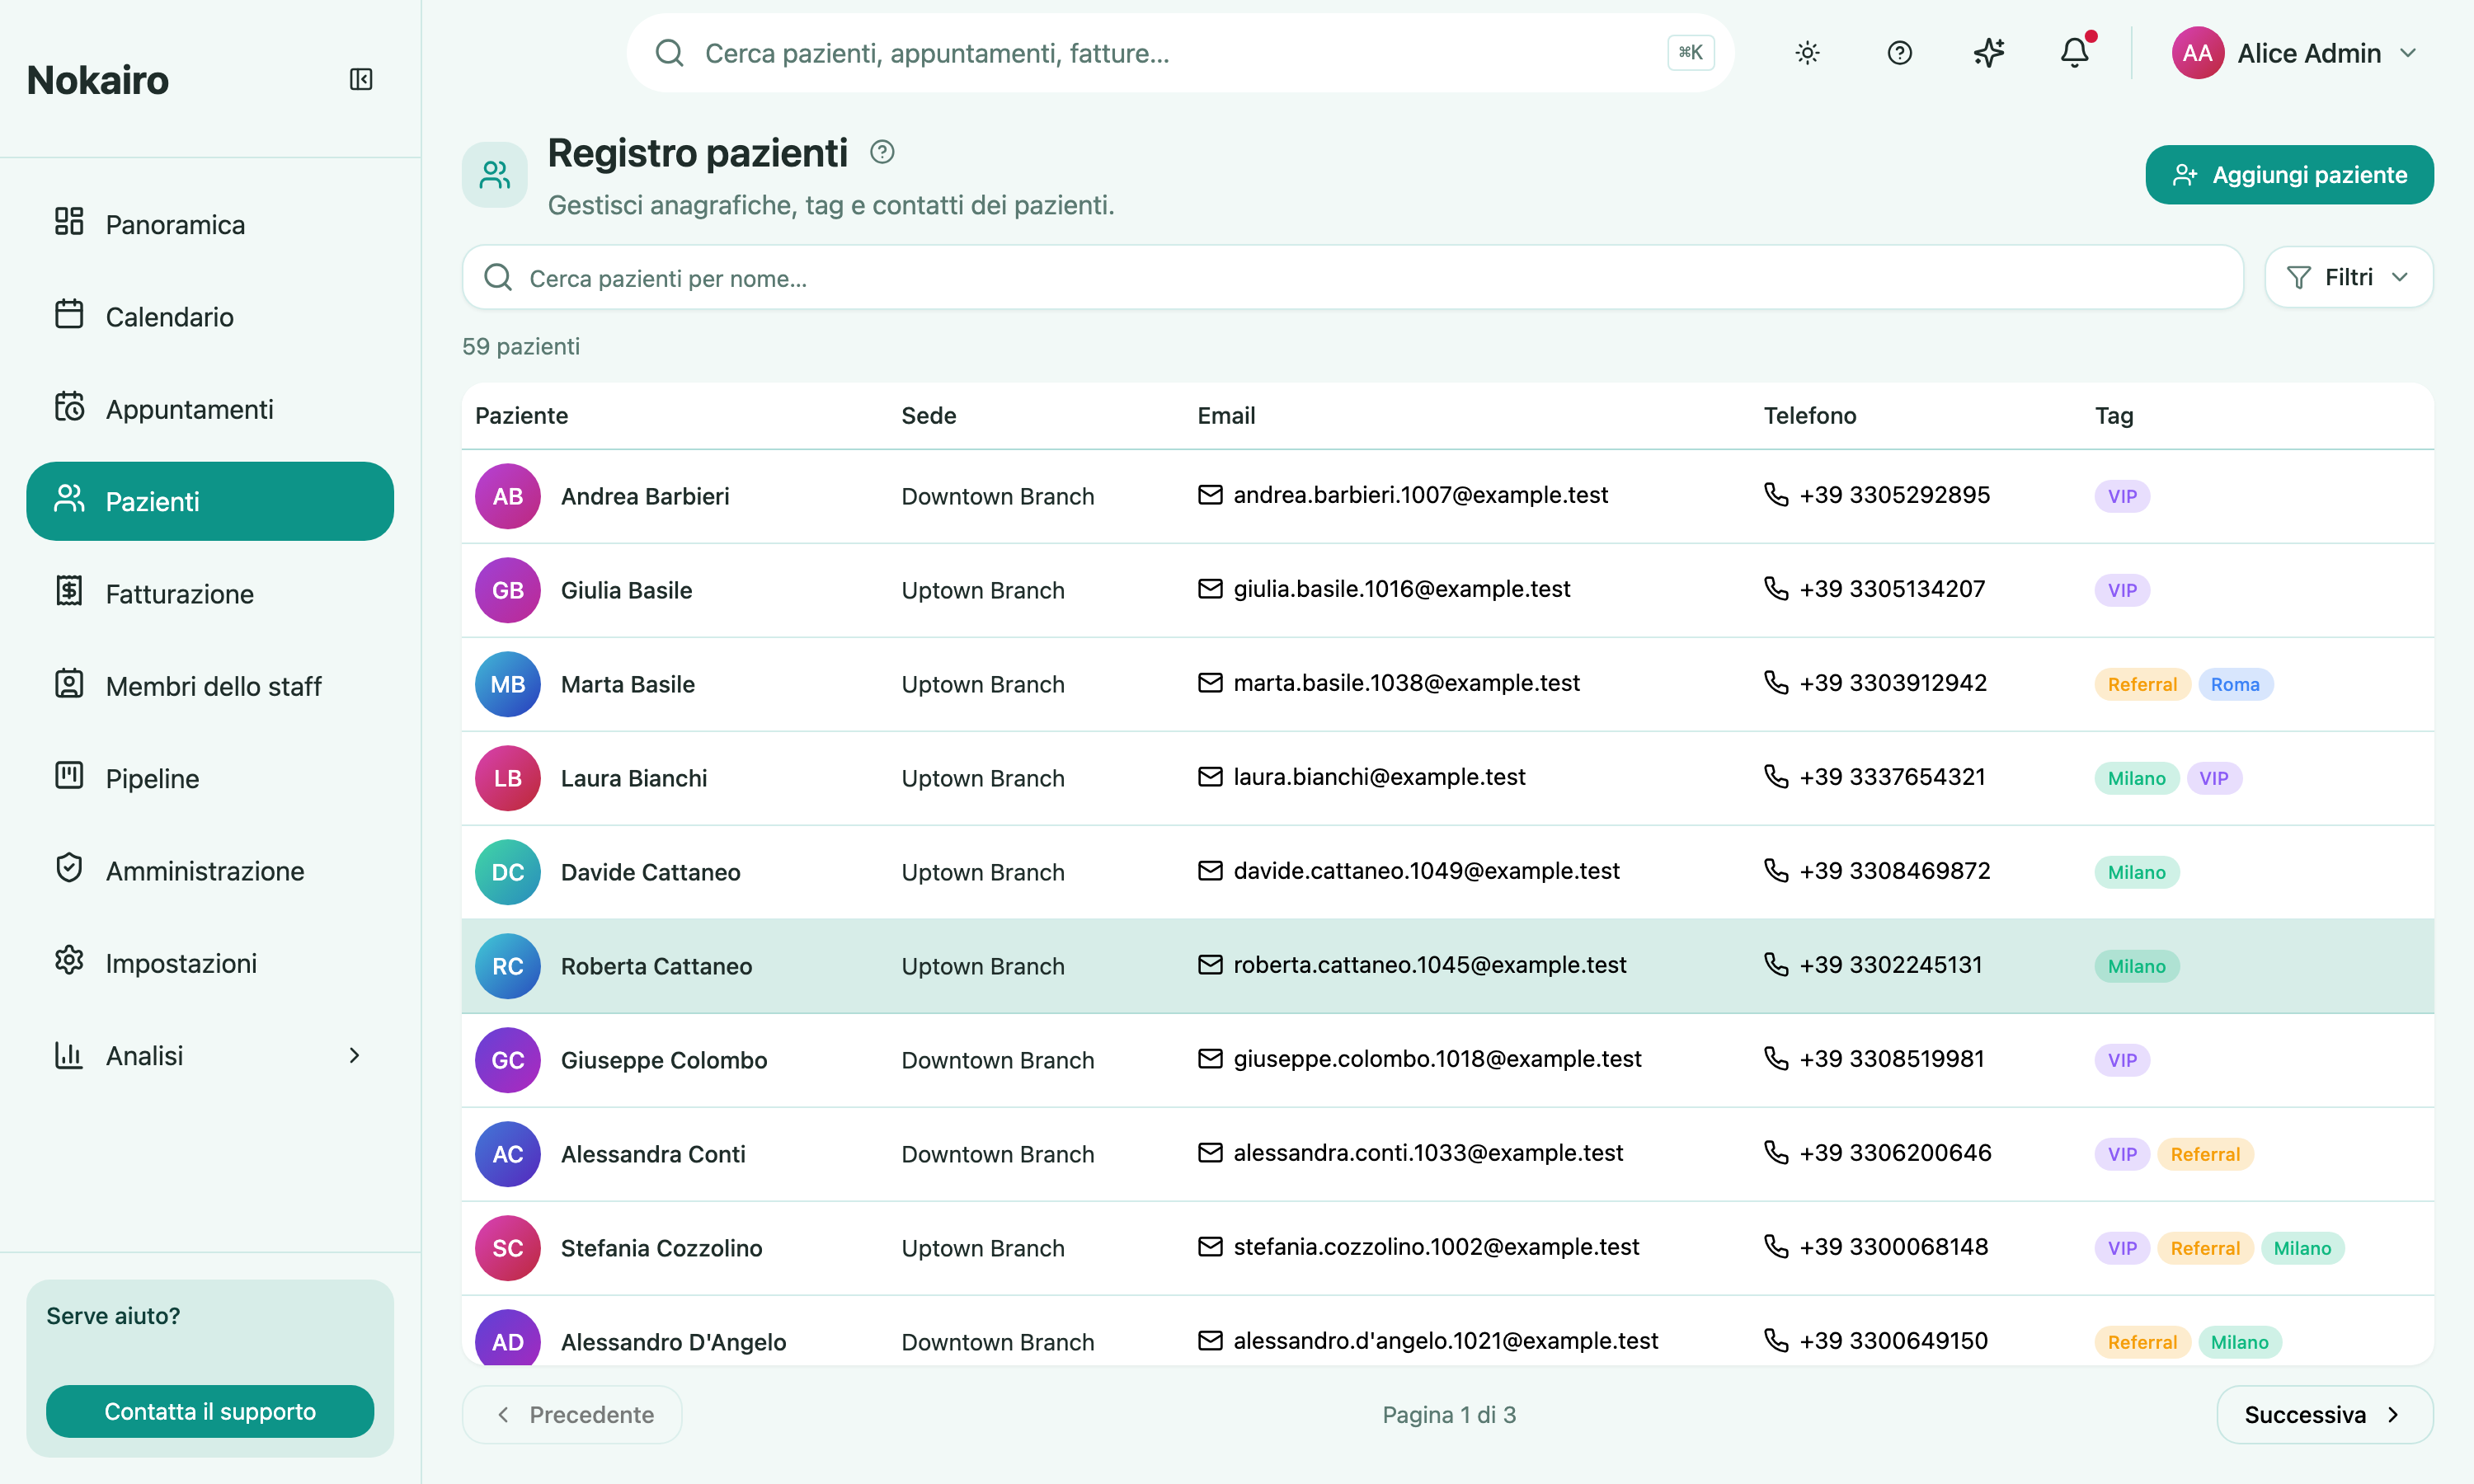
Task: Click the RC avatar for Roberta Cattaneo
Action: 508,966
